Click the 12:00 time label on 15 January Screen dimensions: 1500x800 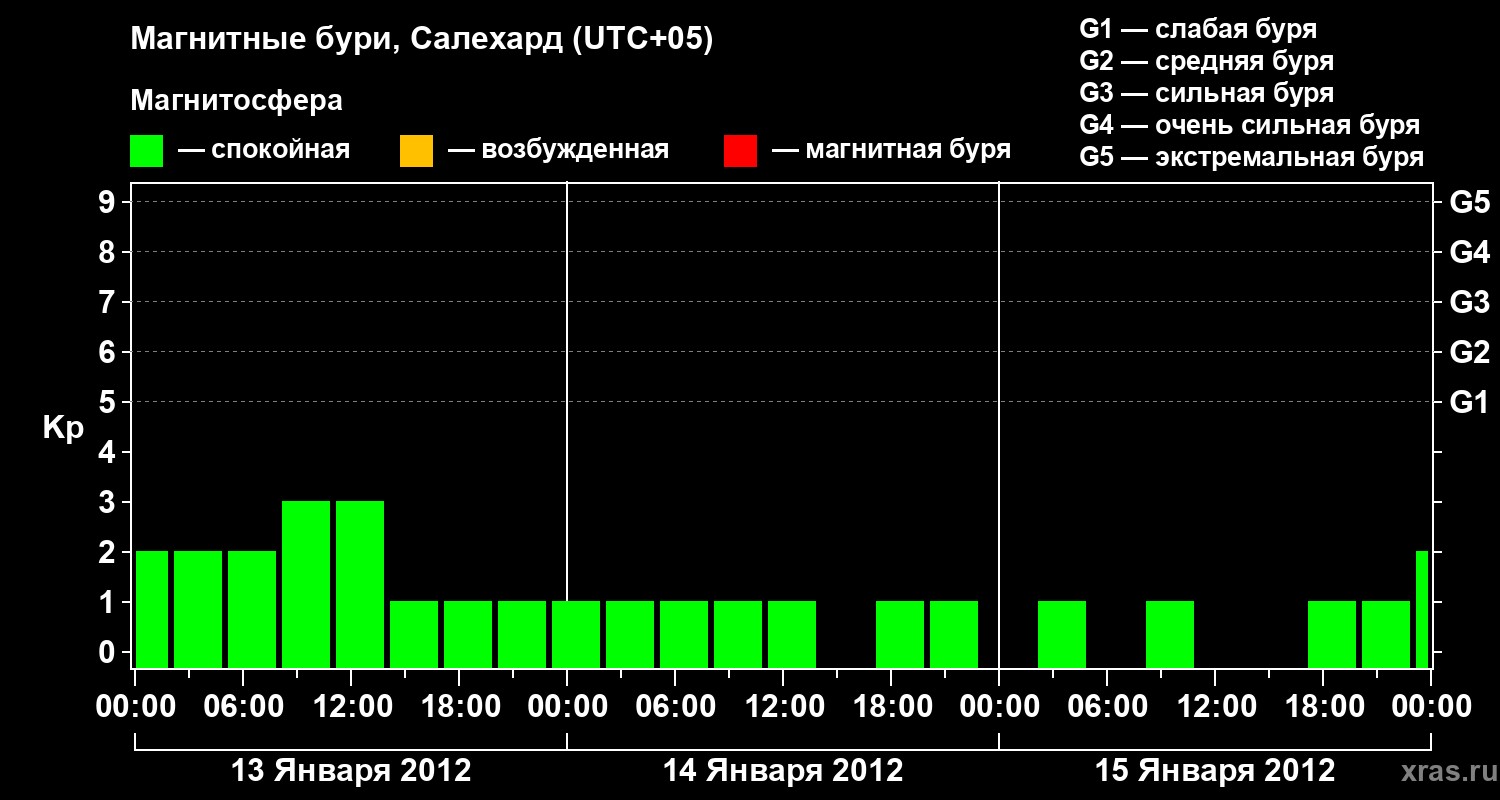1215,706
